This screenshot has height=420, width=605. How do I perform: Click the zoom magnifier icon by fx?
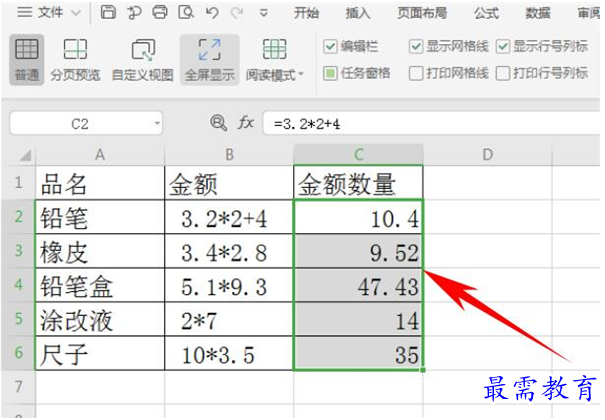pyautogui.click(x=218, y=123)
